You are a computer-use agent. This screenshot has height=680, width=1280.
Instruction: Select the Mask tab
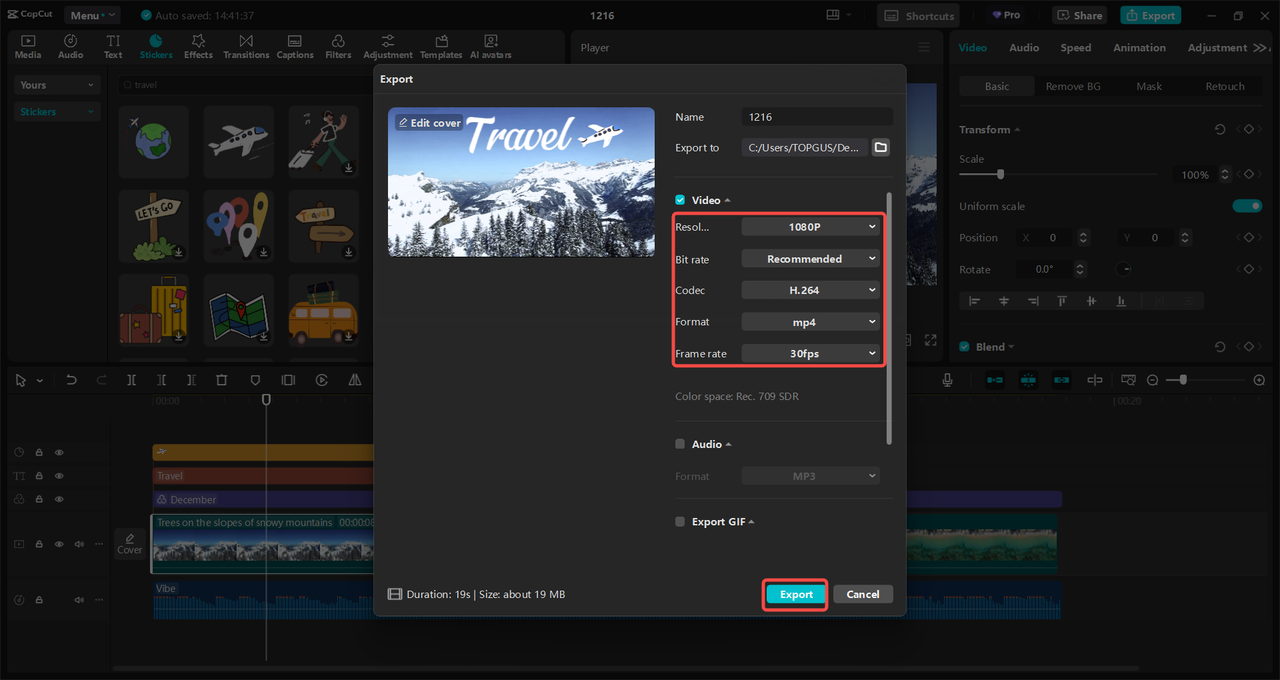1149,86
